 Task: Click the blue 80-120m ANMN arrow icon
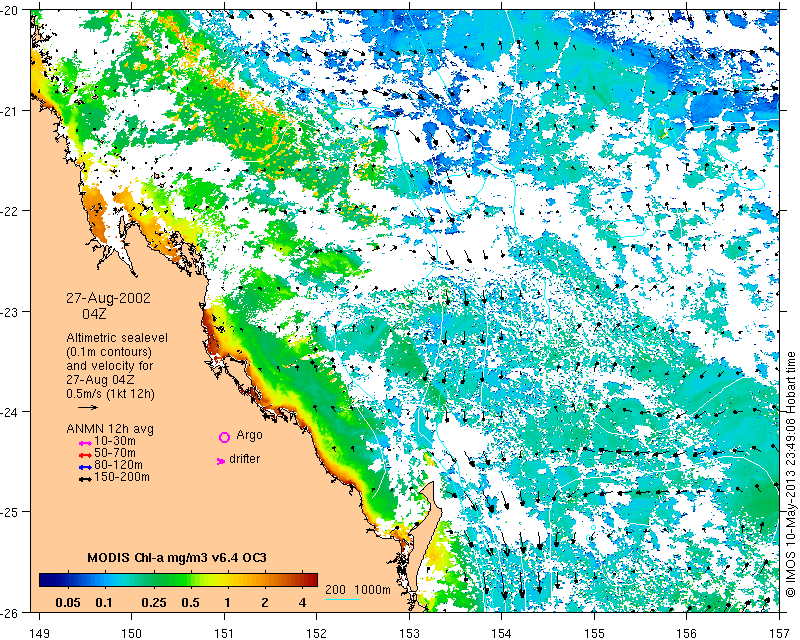[x=85, y=467]
